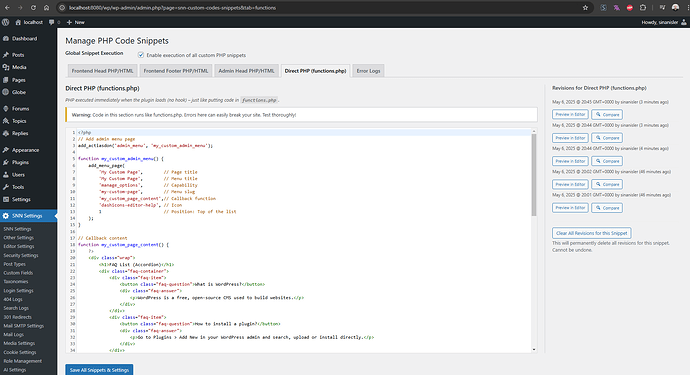This screenshot has width=690, height=375.
Task: Reload the page with the refresh icon
Action: point(33,7)
